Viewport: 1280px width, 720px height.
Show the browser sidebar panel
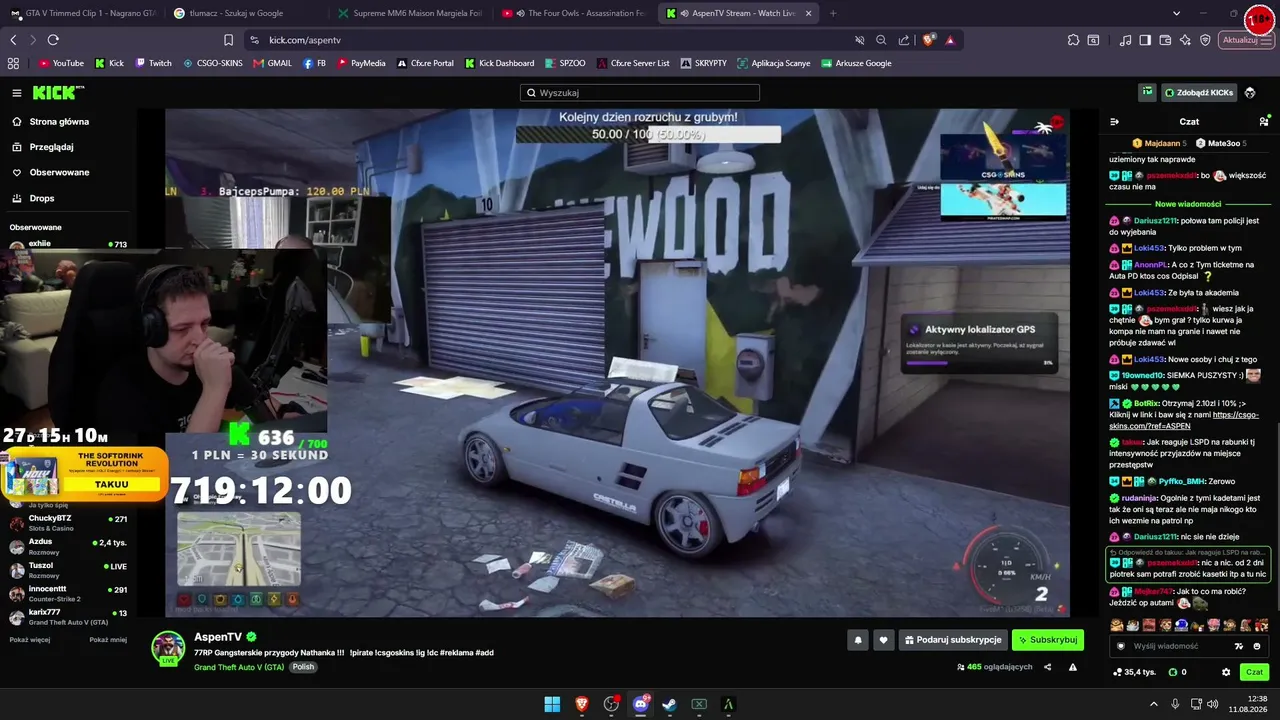[x=1145, y=40]
